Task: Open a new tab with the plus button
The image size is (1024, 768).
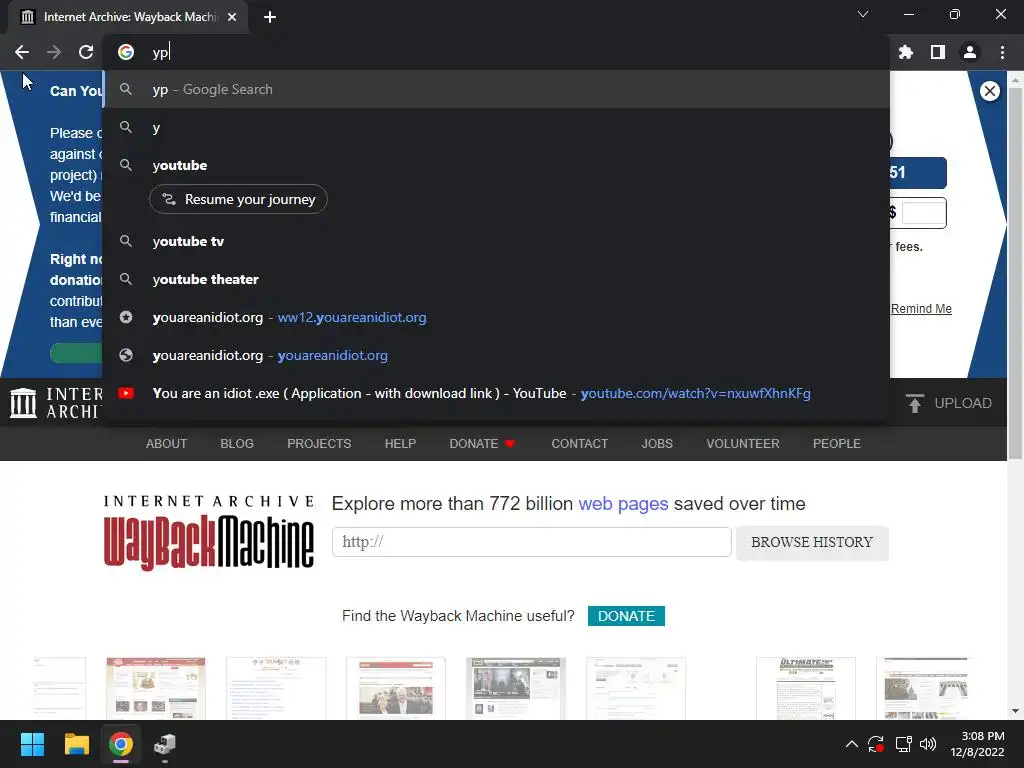Action: 270,17
